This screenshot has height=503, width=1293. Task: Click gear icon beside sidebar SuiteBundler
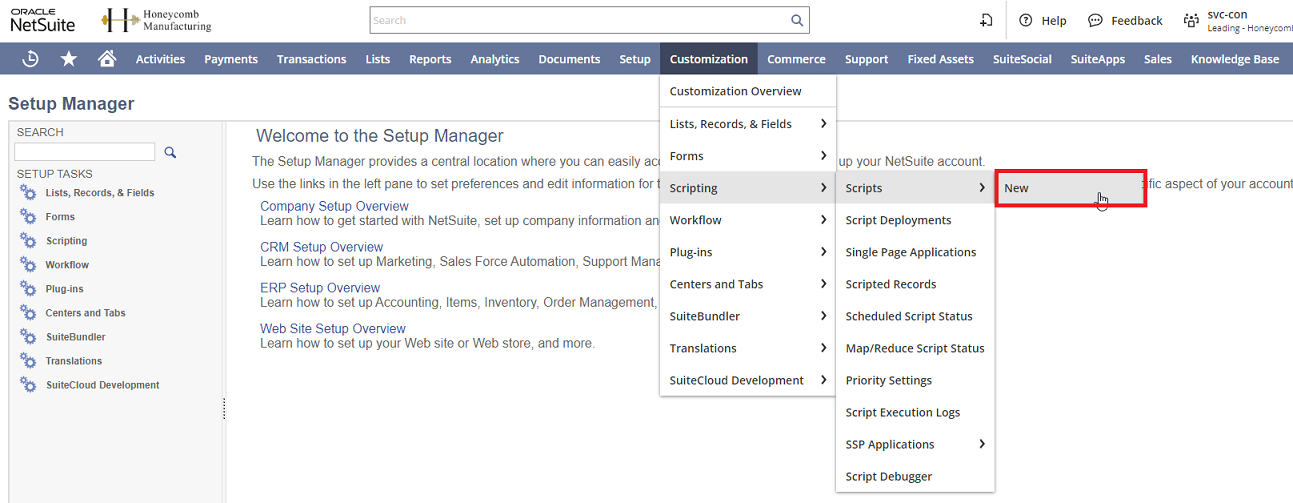click(28, 337)
